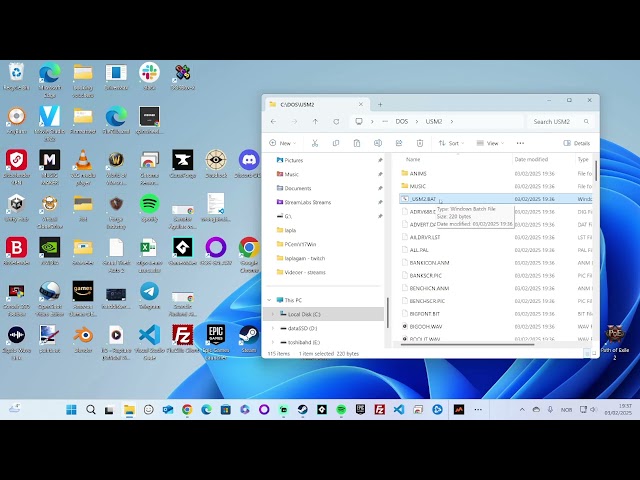Select the BANKICON.ANM file
640x480 pixels.
pyautogui.click(x=429, y=263)
